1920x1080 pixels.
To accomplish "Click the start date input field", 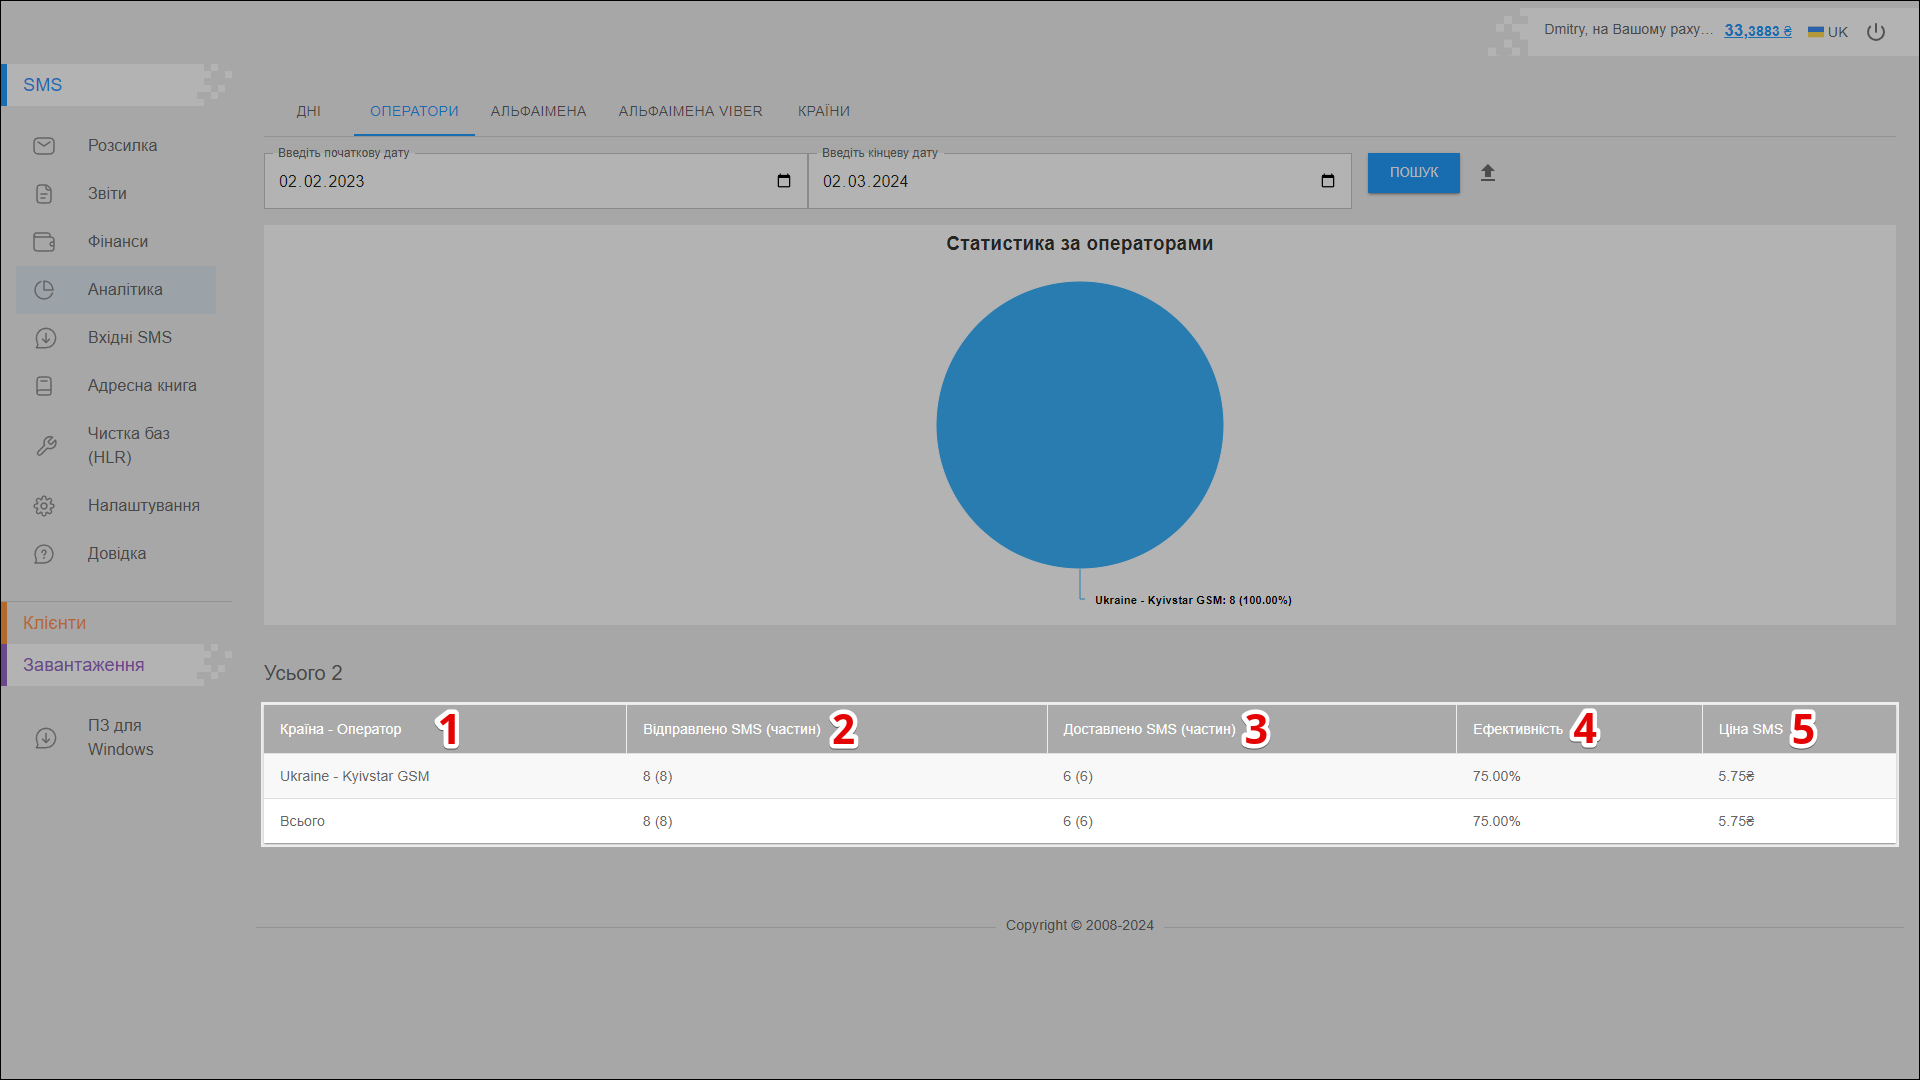I will point(500,181).
